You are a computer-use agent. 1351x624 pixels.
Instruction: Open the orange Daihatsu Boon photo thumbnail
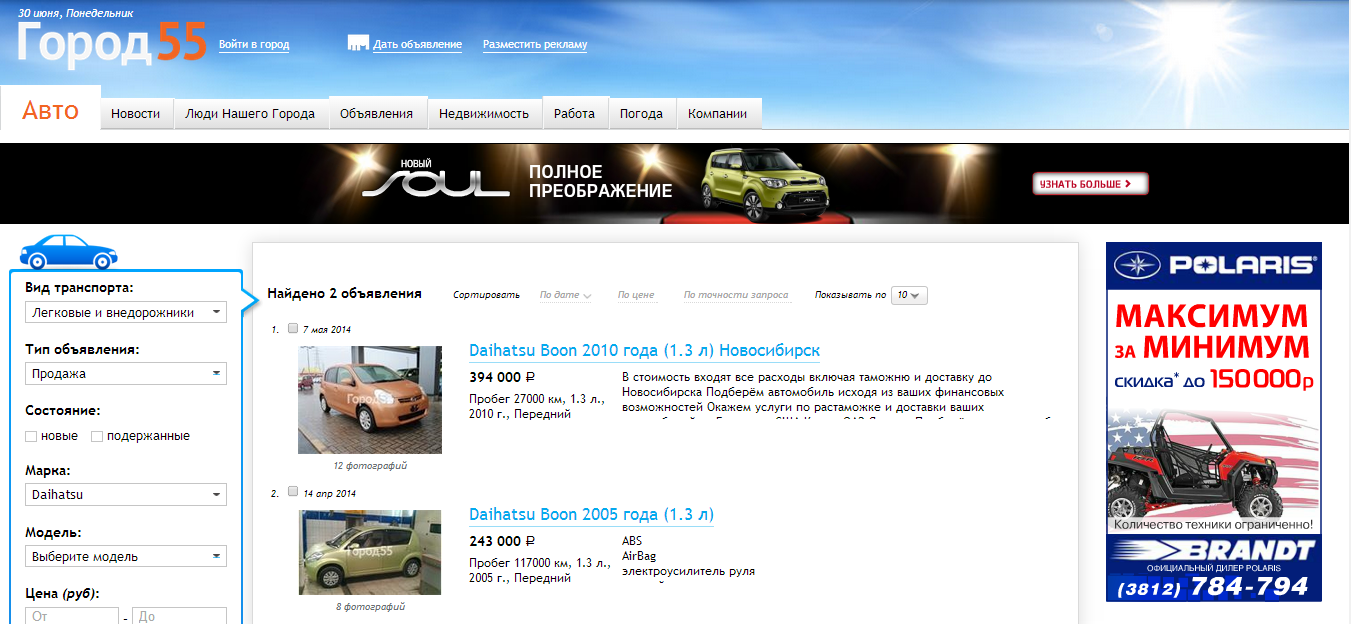point(370,400)
